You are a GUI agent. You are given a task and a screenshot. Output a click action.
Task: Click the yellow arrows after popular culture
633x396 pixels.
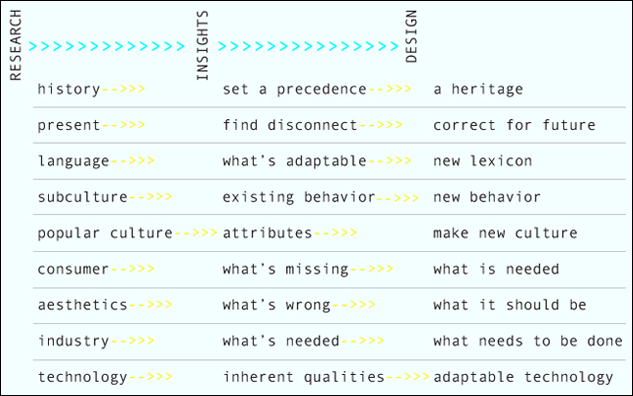[196, 233]
